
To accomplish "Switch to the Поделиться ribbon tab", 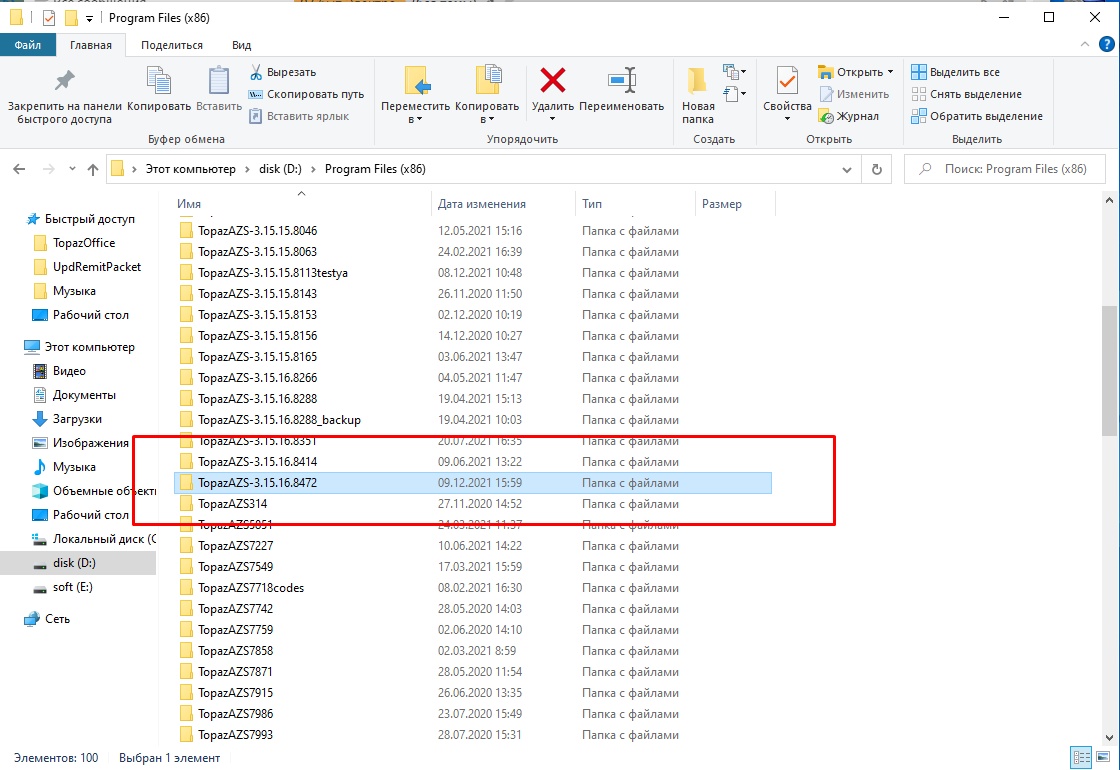I will (x=171, y=45).
